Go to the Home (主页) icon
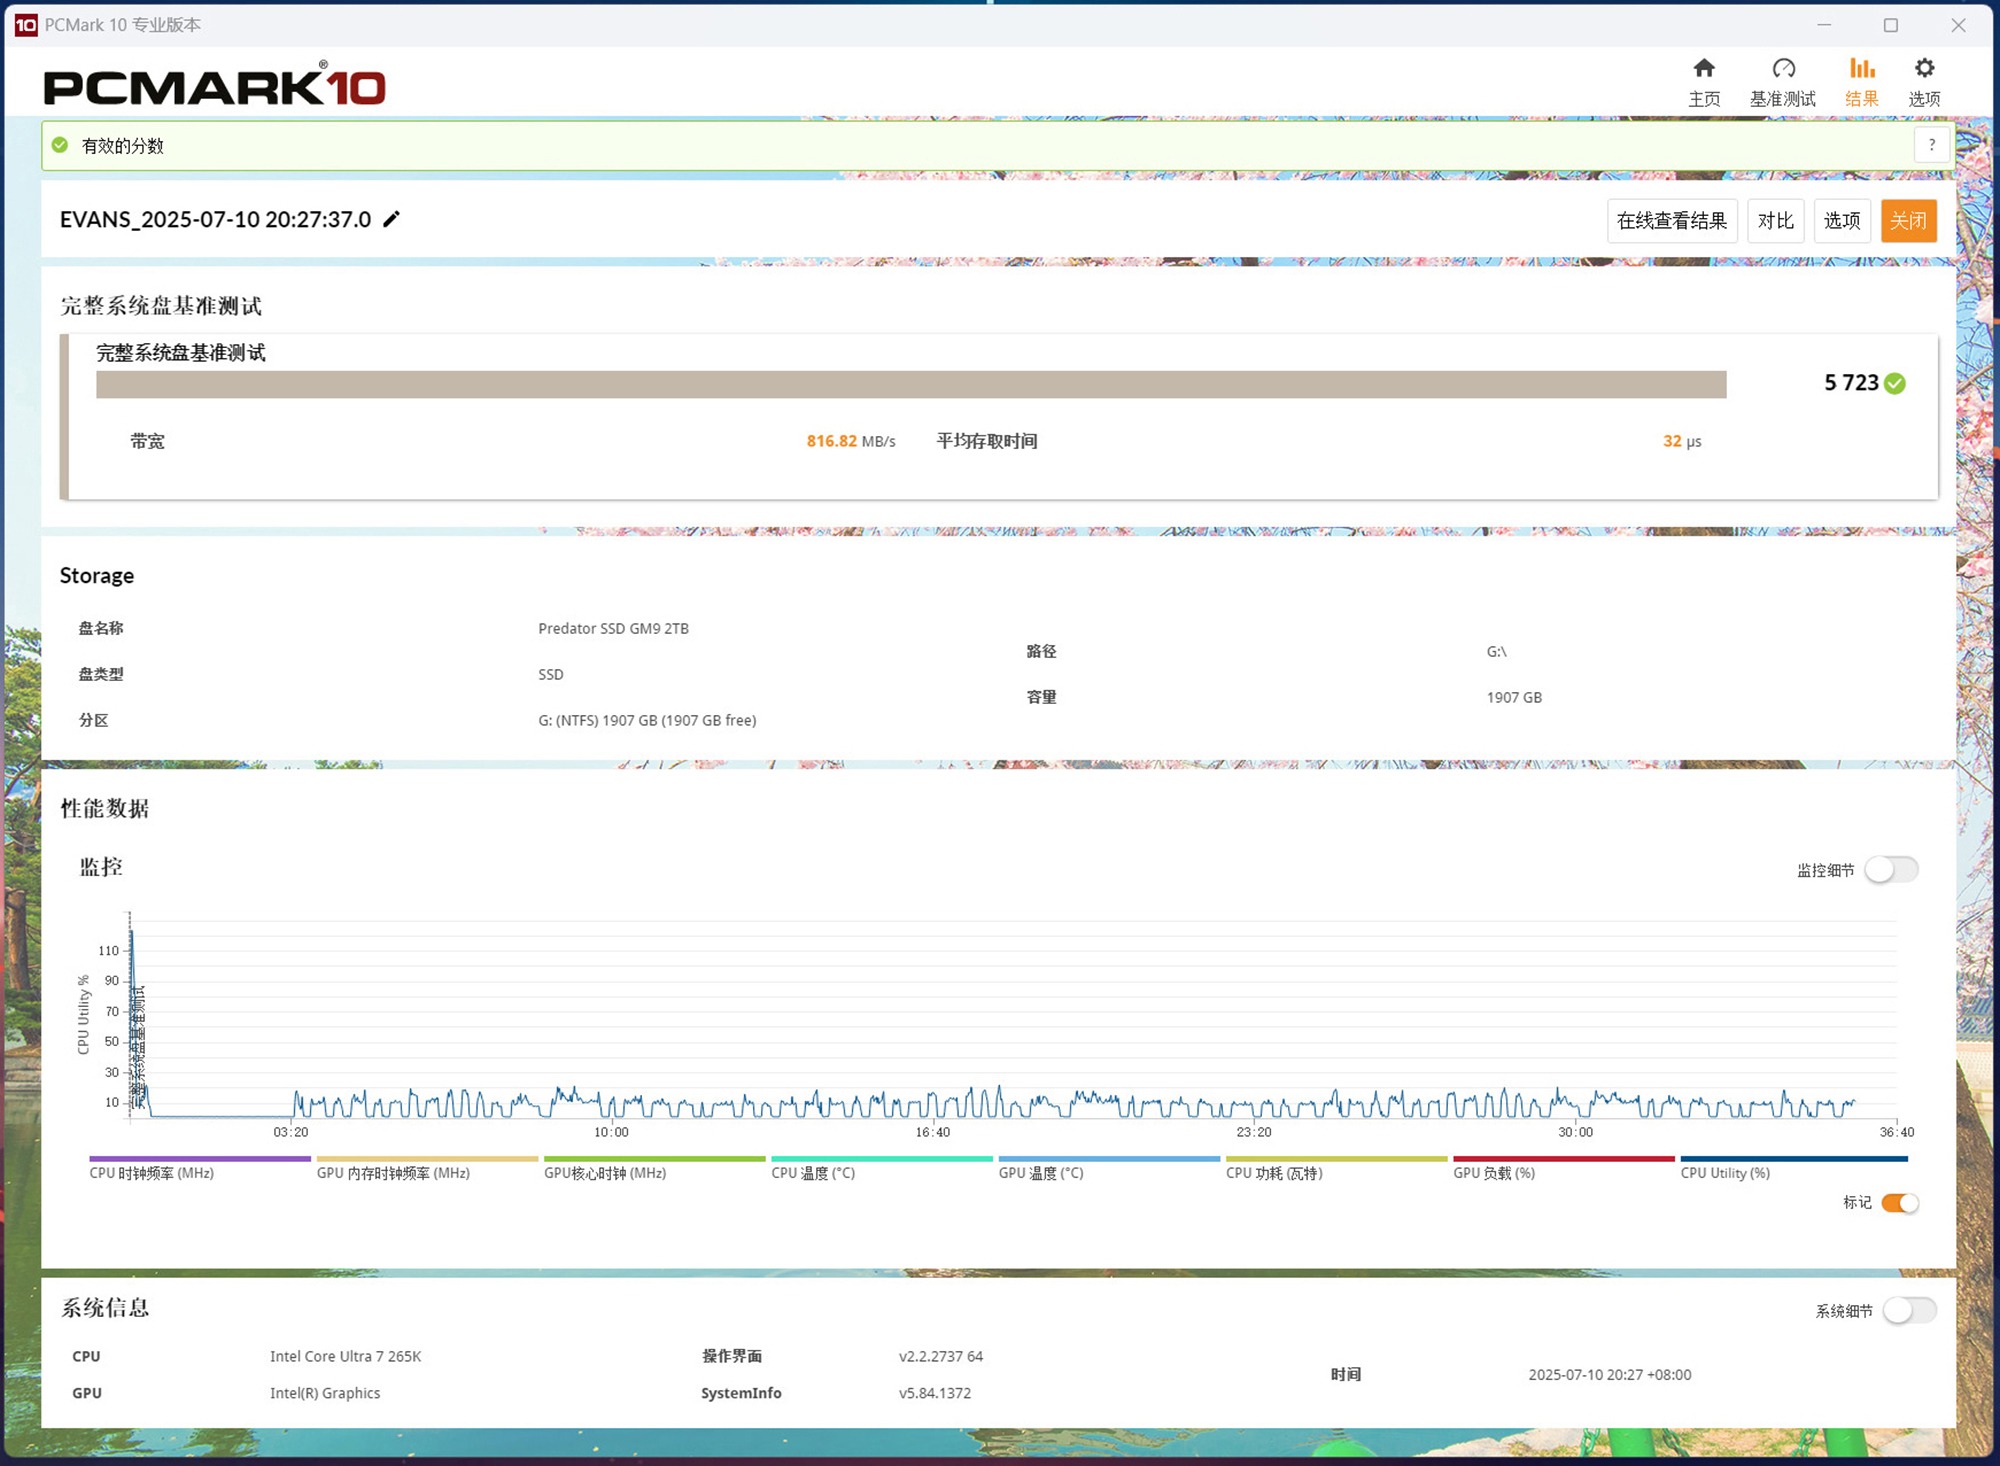The height and width of the screenshot is (1466, 2000). [1703, 69]
